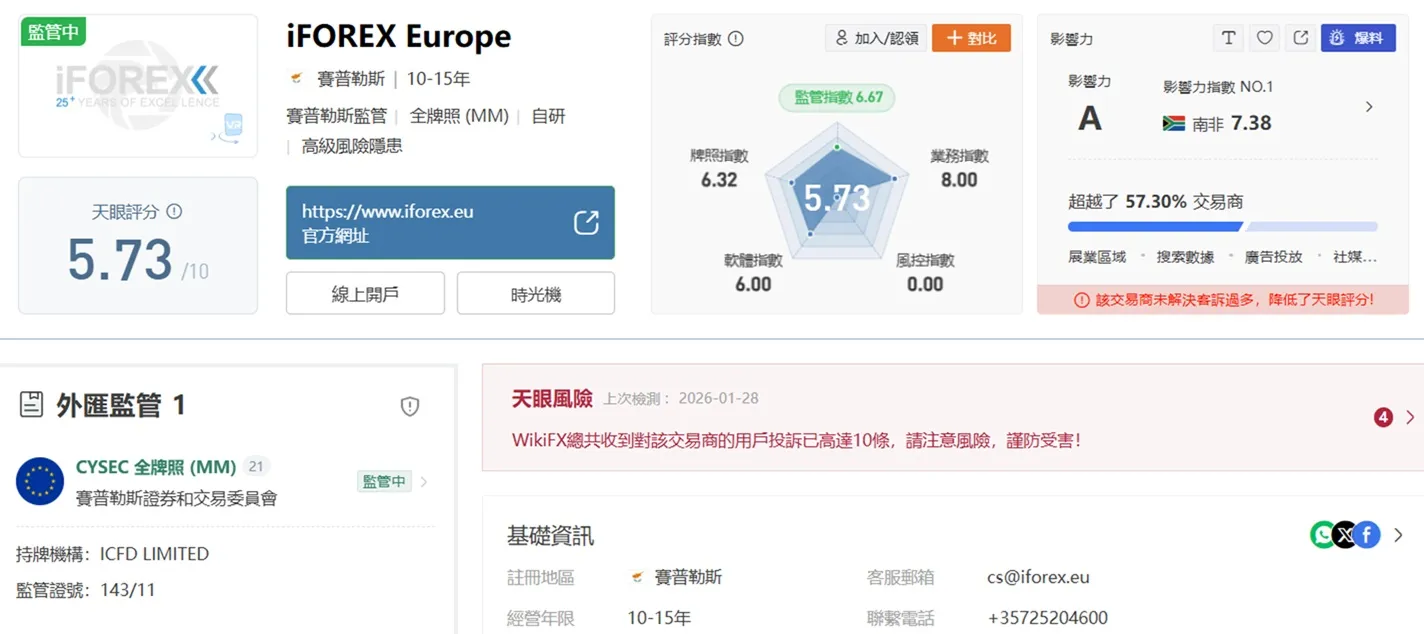This screenshot has height=634, width=1424.
Task: Expand the 基礎資訊 chevron
Action: (x=1399, y=535)
